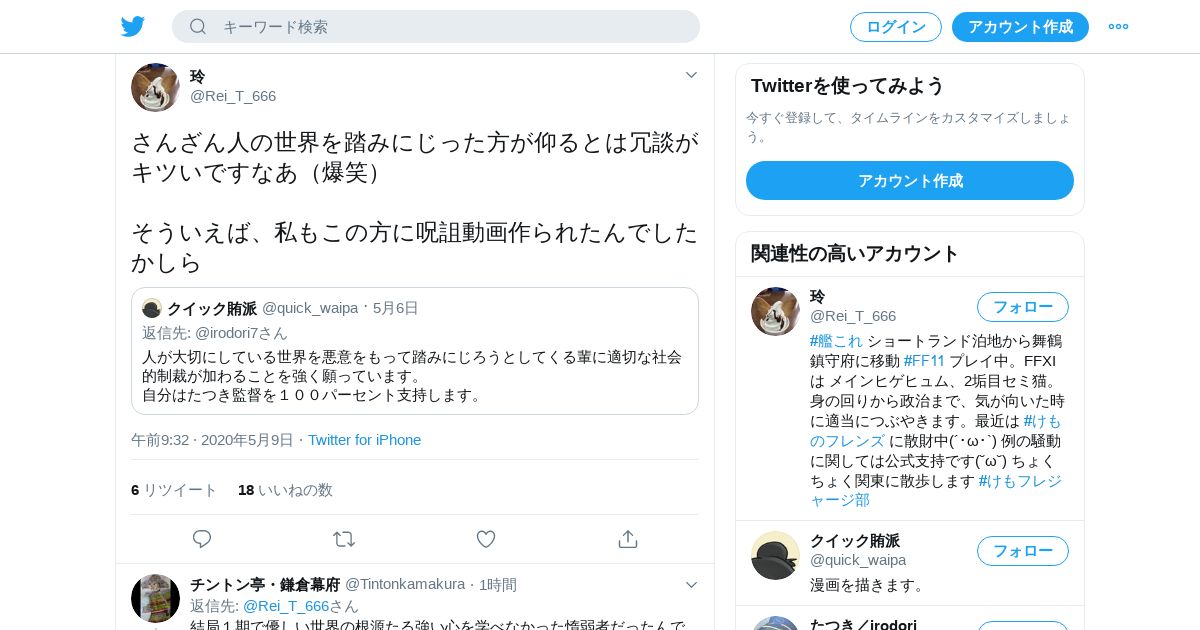Image resolution: width=1200 pixels, height=630 pixels.
Task: Retweet the main tweet
Action: point(344,539)
